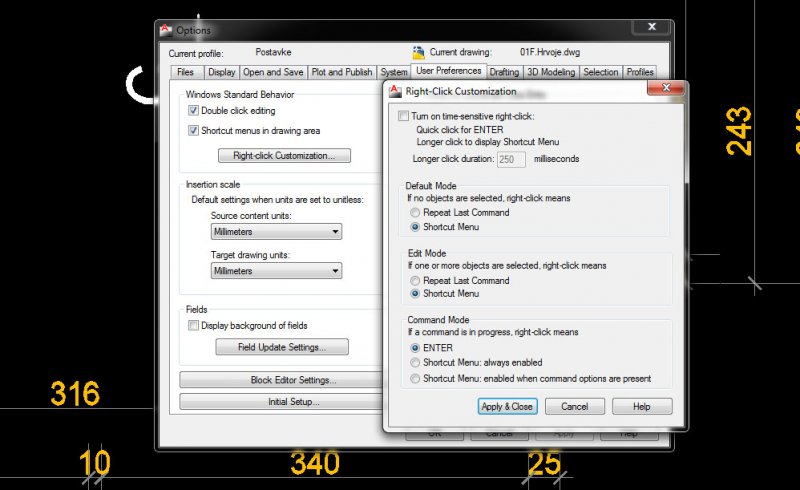Open Source content units dropdown
Image resolution: width=800 pixels, height=490 pixels.
tap(276, 232)
